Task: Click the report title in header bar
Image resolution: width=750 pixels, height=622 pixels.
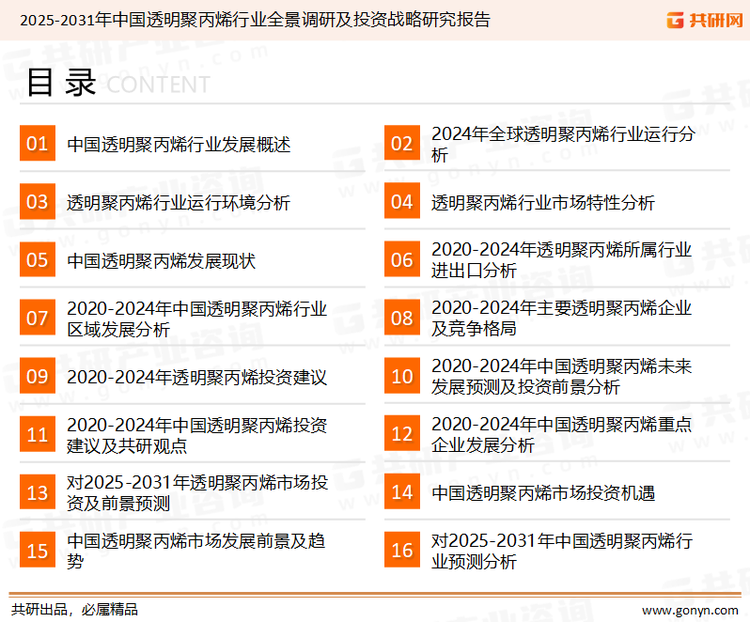Action: click(x=255, y=20)
